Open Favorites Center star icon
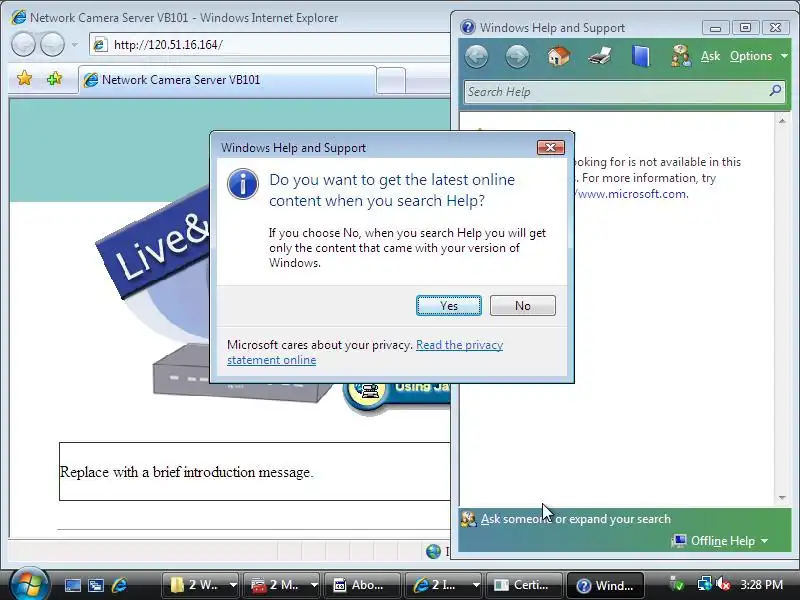This screenshot has height=600, width=800. pyautogui.click(x=24, y=79)
